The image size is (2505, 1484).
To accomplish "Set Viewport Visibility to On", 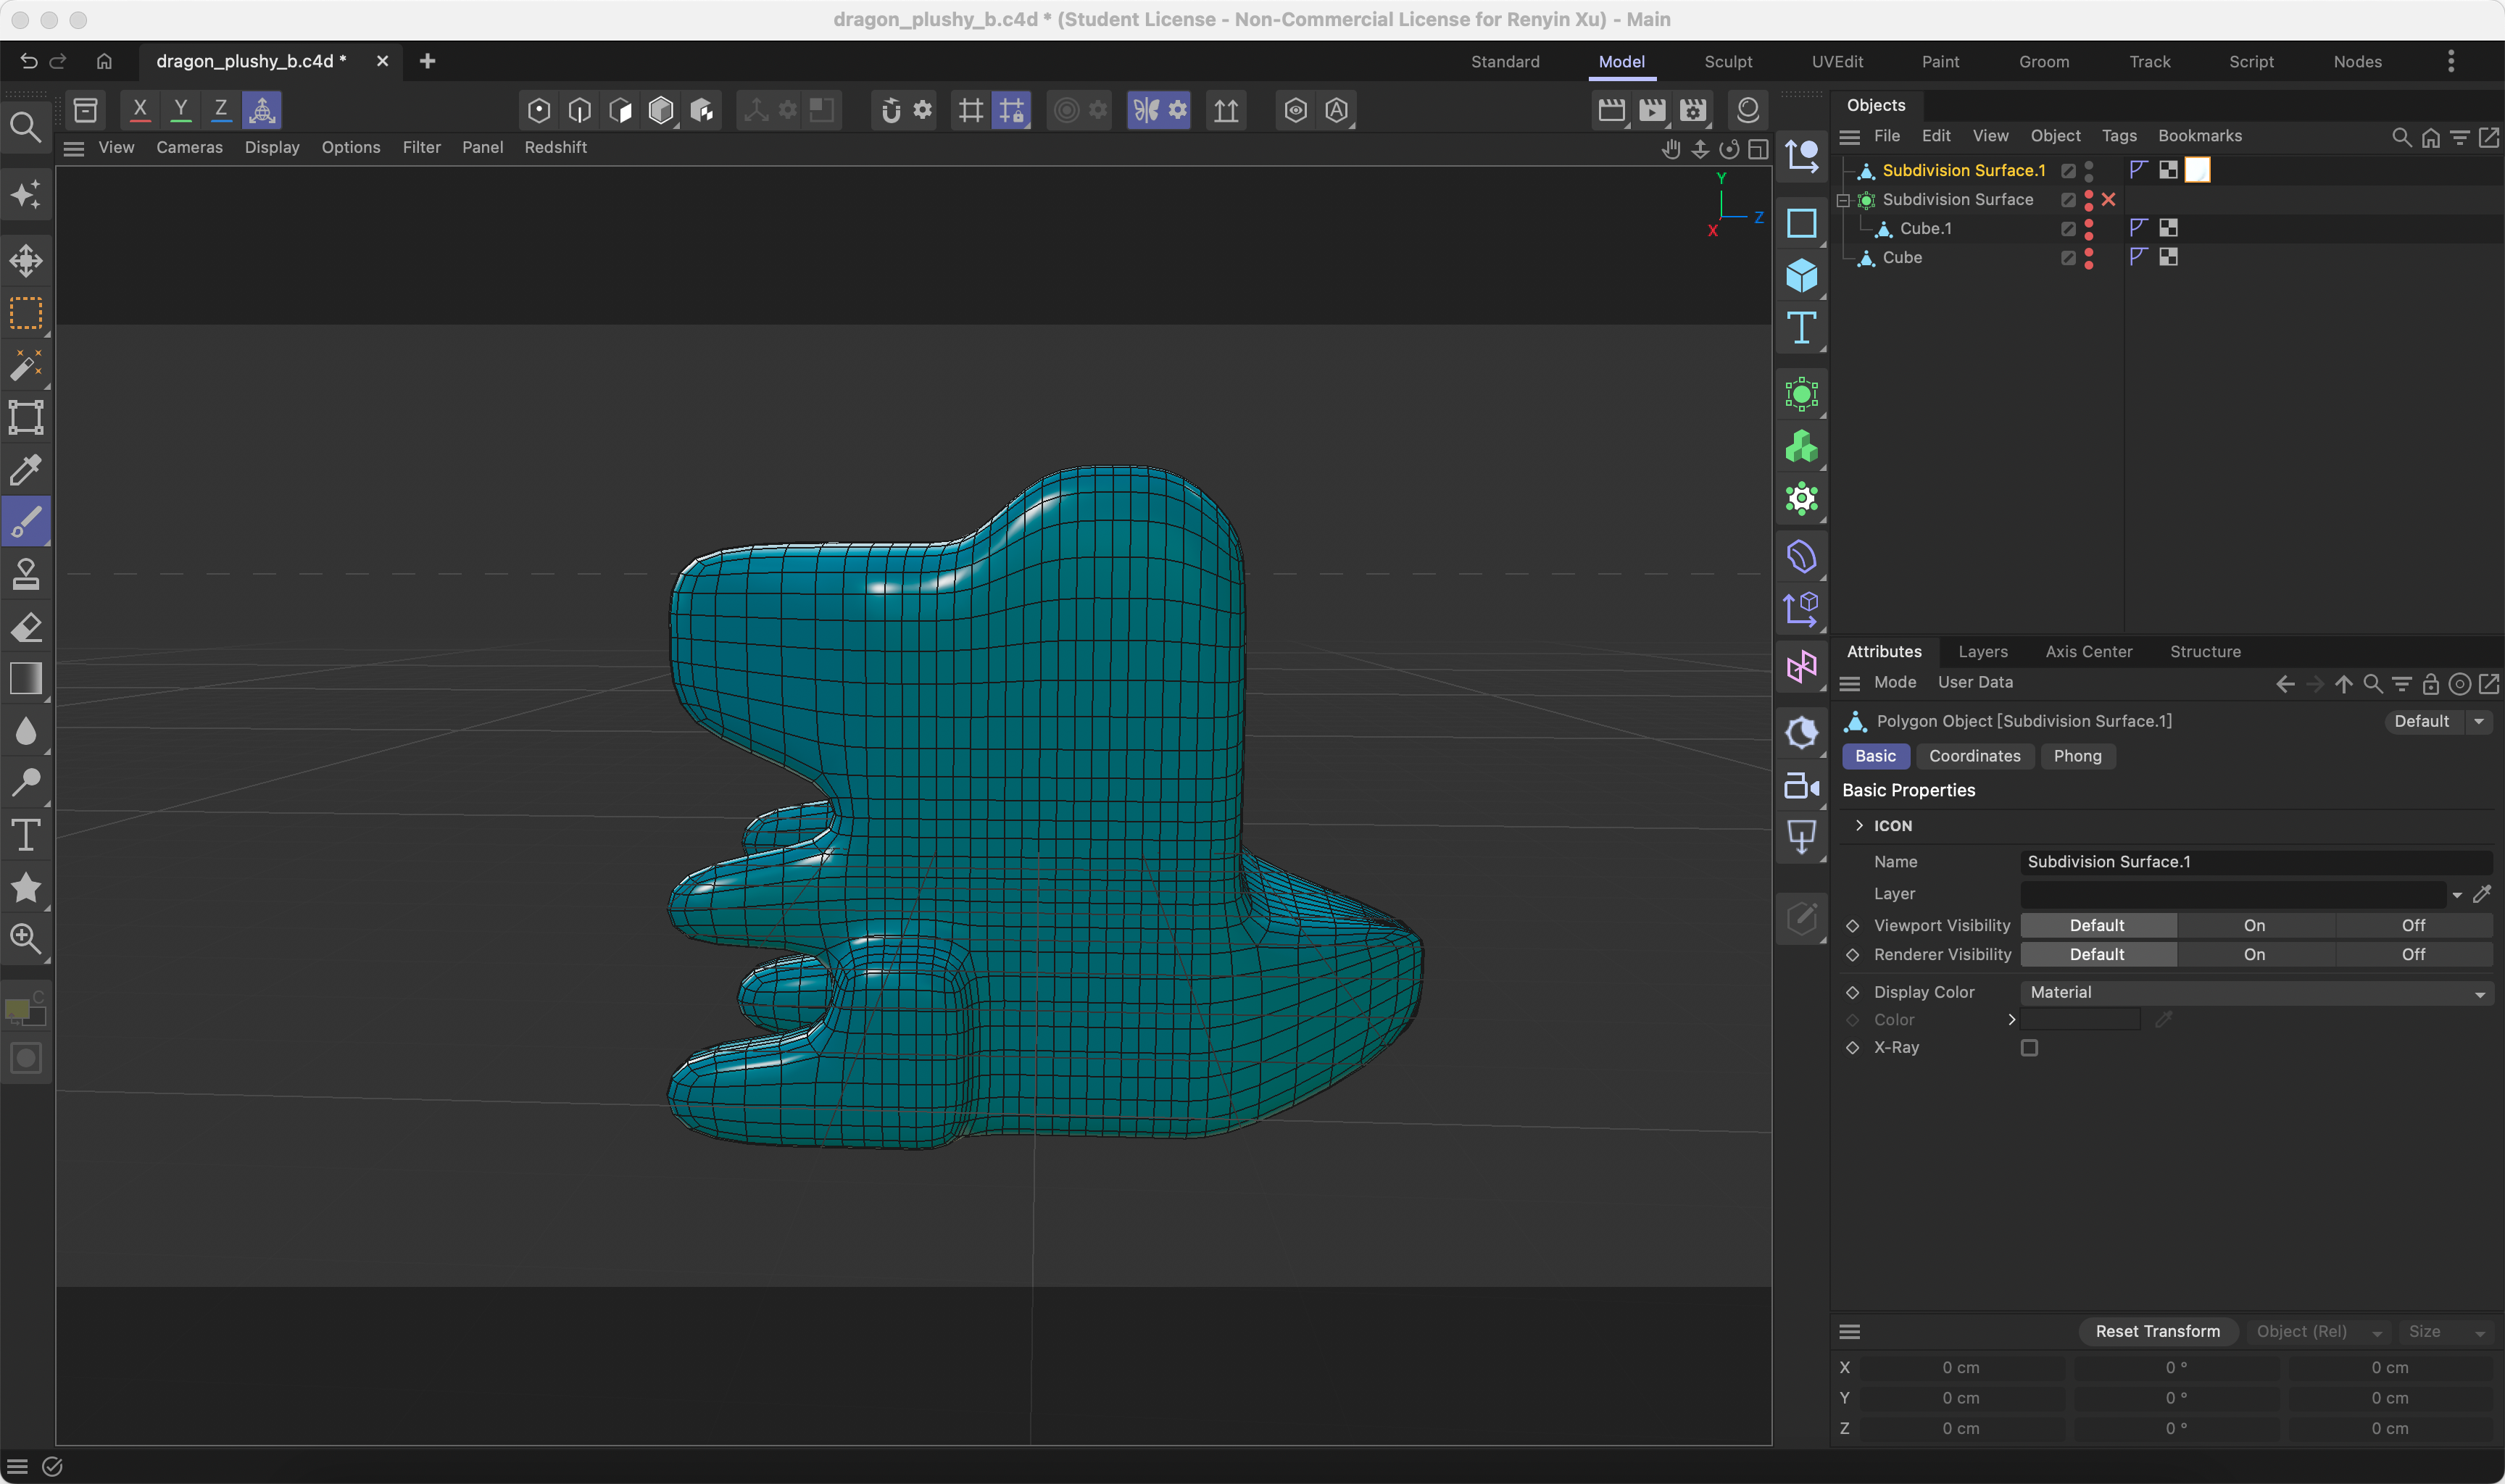I will coord(2253,925).
